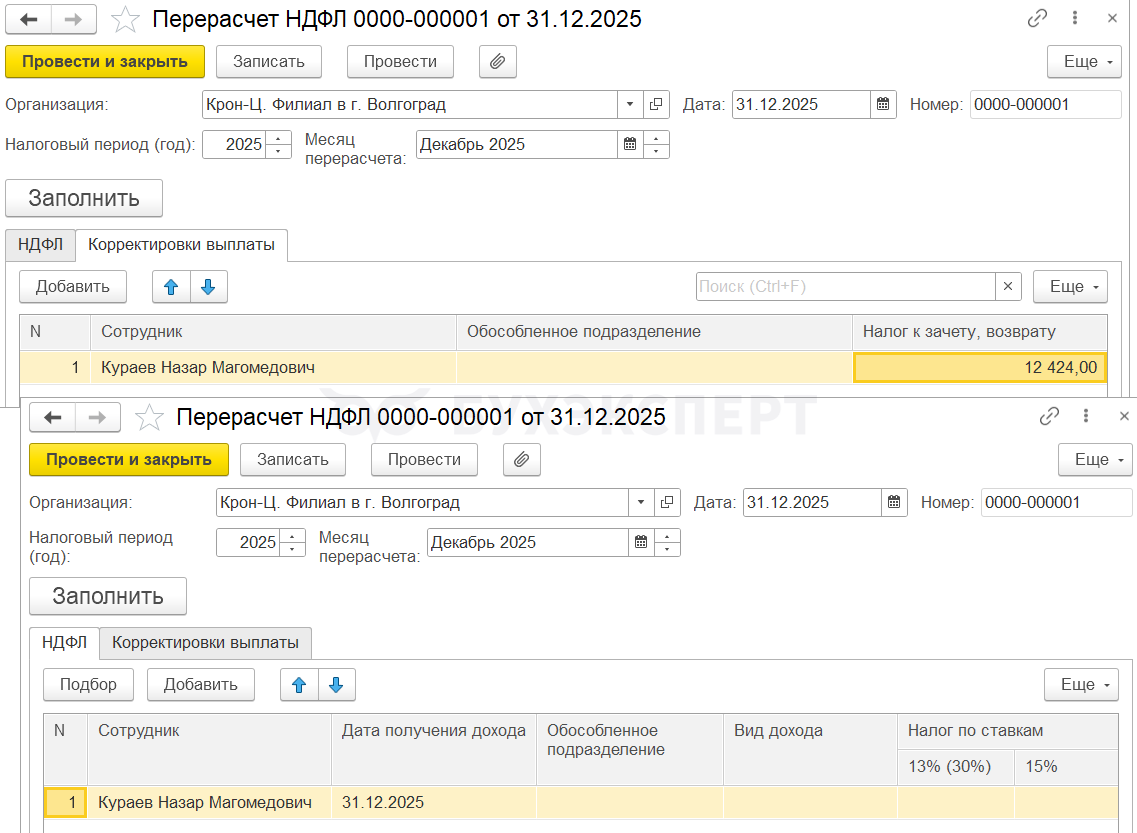This screenshot has width=1137, height=833.
Task: Move row down using the arrow beside Подбор
Action: pos(336,685)
